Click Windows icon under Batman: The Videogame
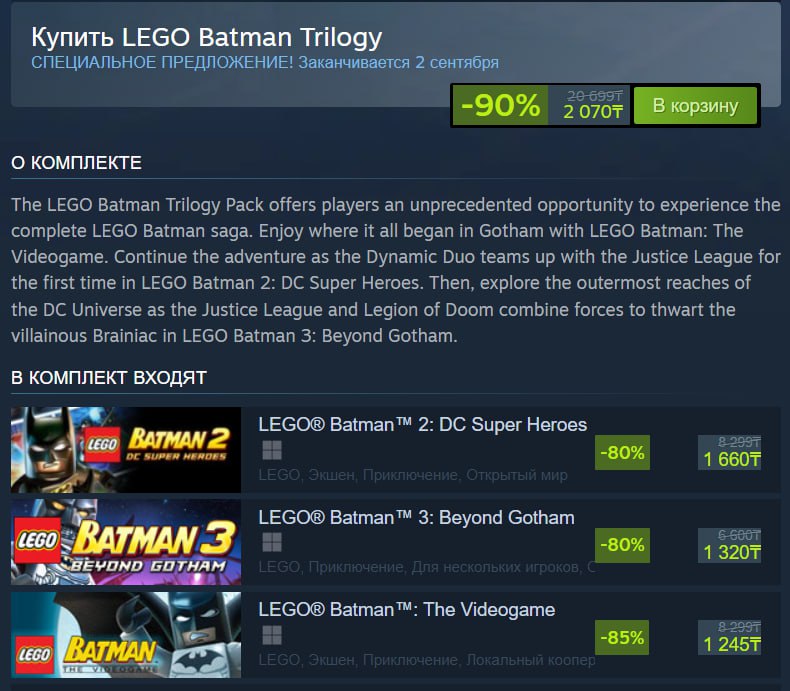The height and width of the screenshot is (691, 790). (271, 634)
